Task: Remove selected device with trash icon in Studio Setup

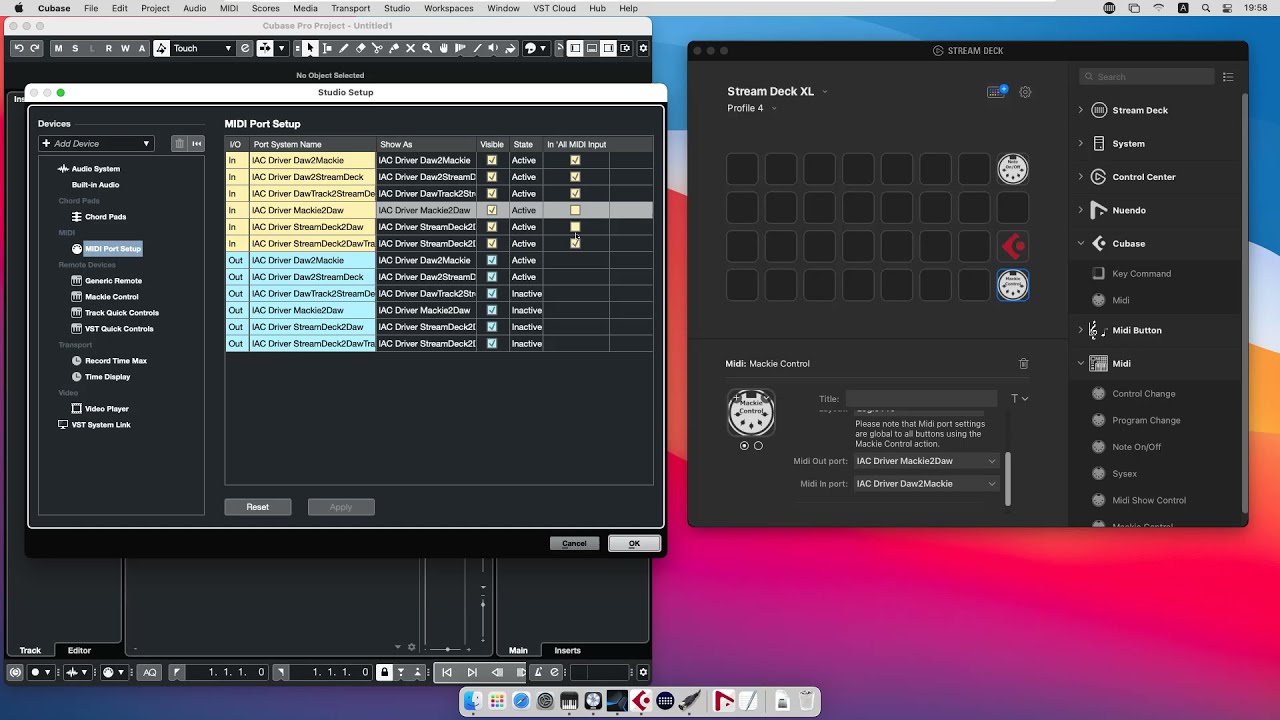Action: pos(180,144)
